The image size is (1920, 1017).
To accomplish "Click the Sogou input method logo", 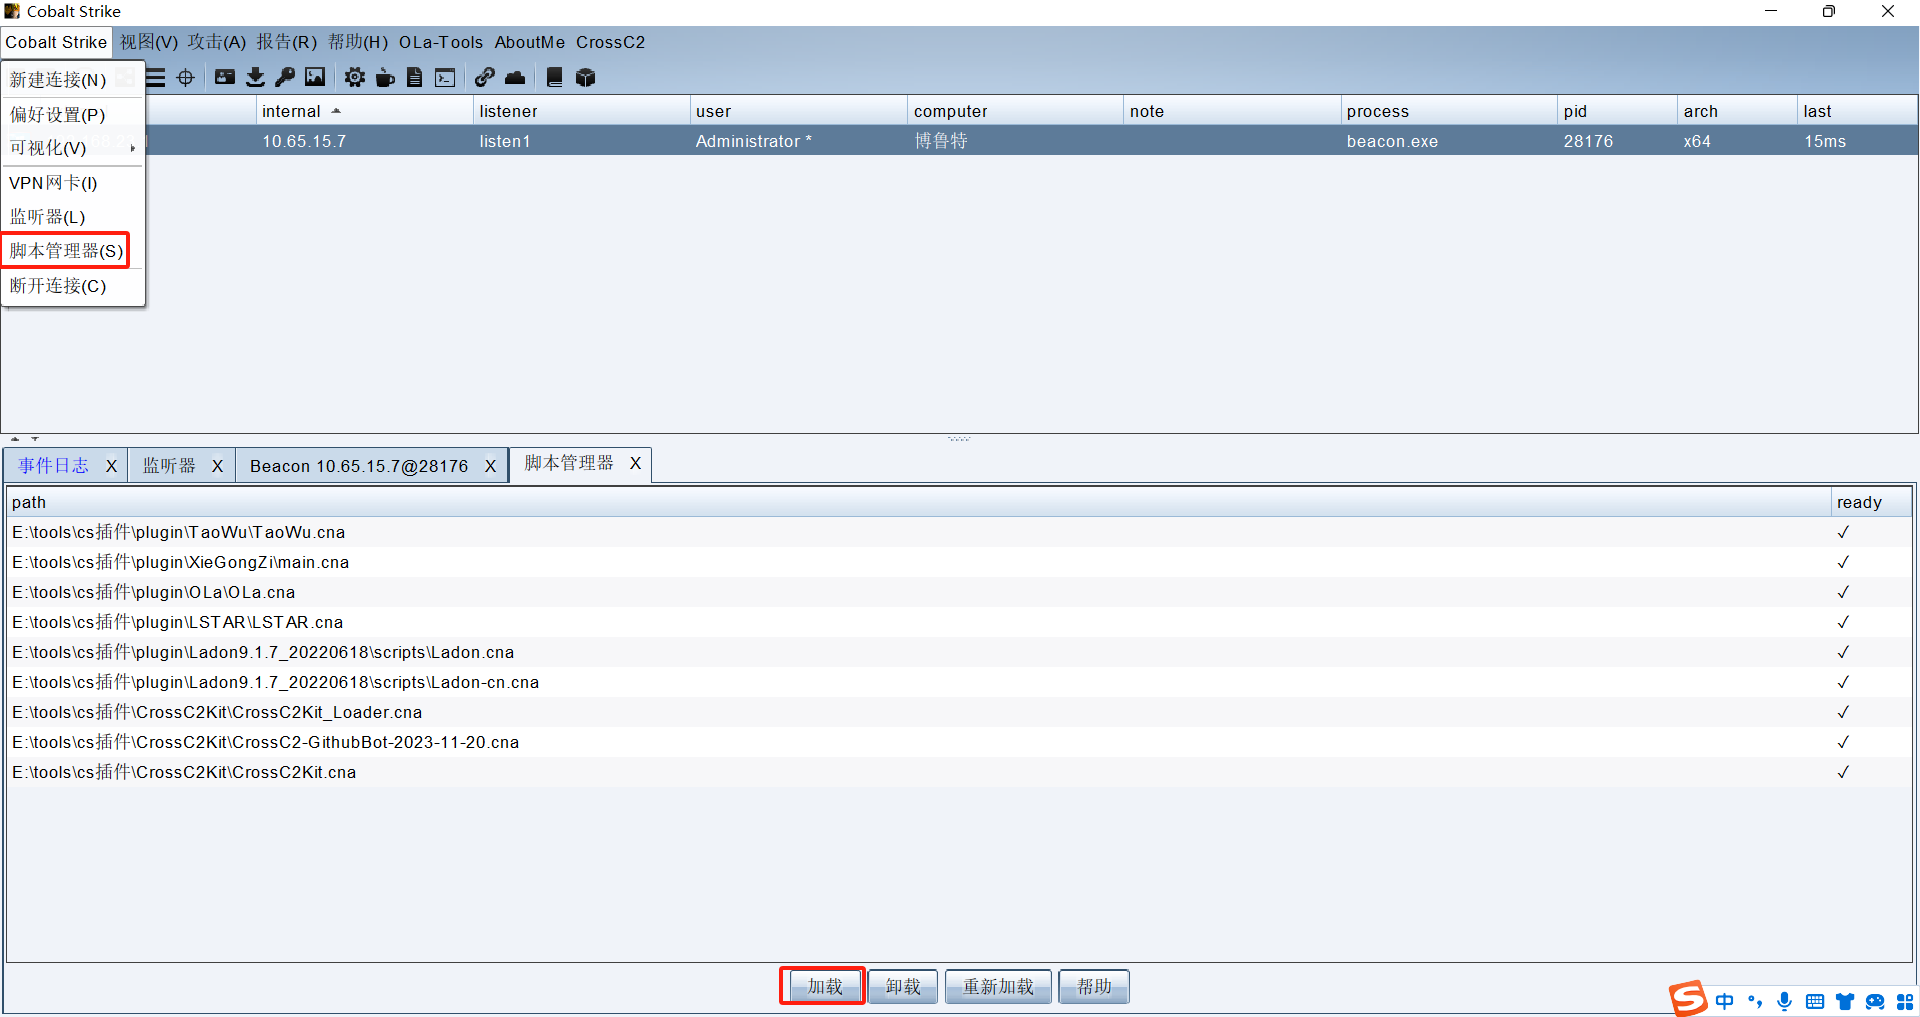I will point(1688,999).
